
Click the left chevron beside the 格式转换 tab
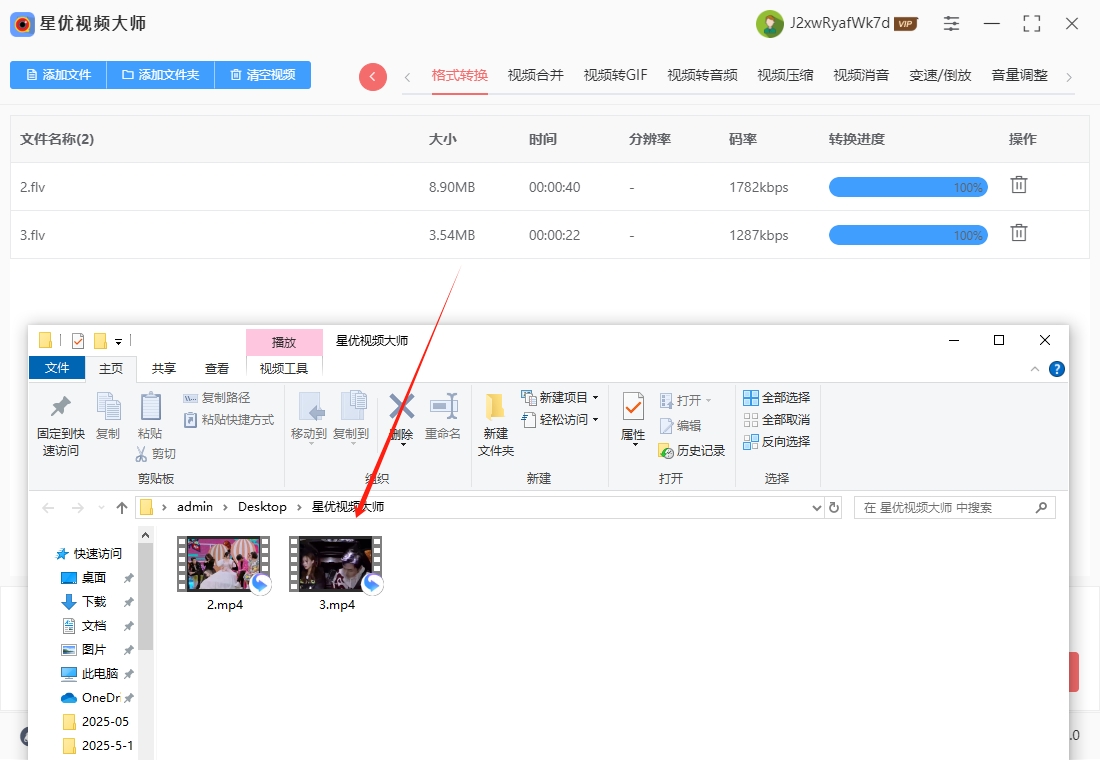407,77
